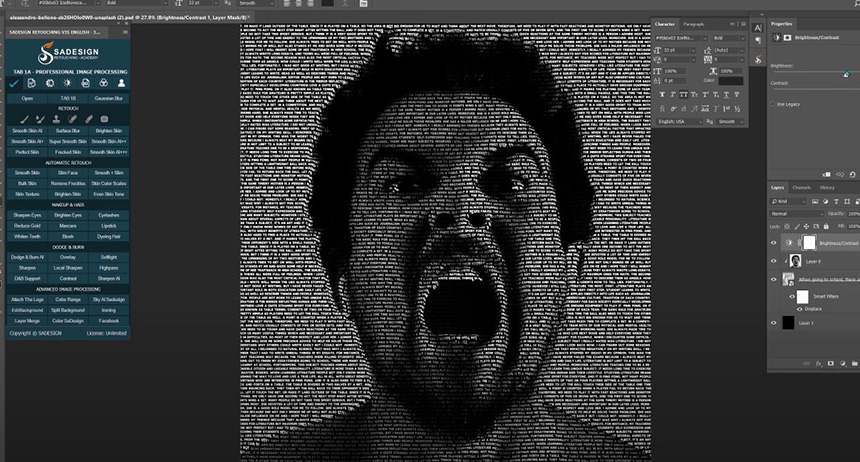Viewport: 860px width, 462px height.
Task: Open layer filter Kind dropdown
Action: pos(789,202)
